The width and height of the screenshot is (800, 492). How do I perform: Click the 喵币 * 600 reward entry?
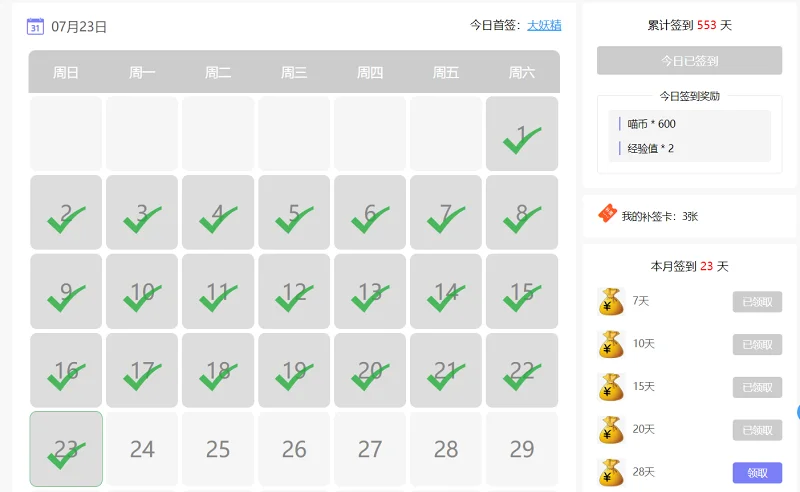click(652, 124)
